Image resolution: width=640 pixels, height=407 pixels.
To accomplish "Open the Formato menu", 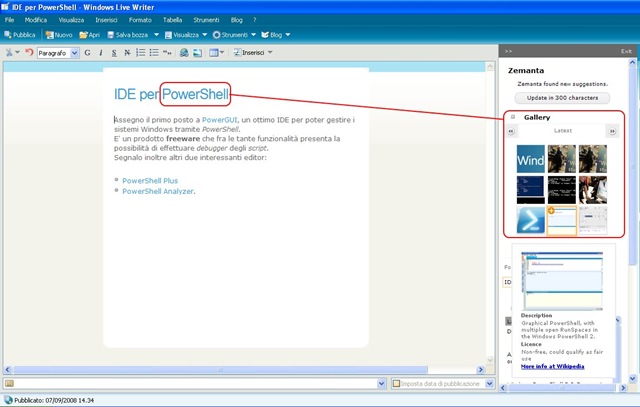I will [x=140, y=20].
